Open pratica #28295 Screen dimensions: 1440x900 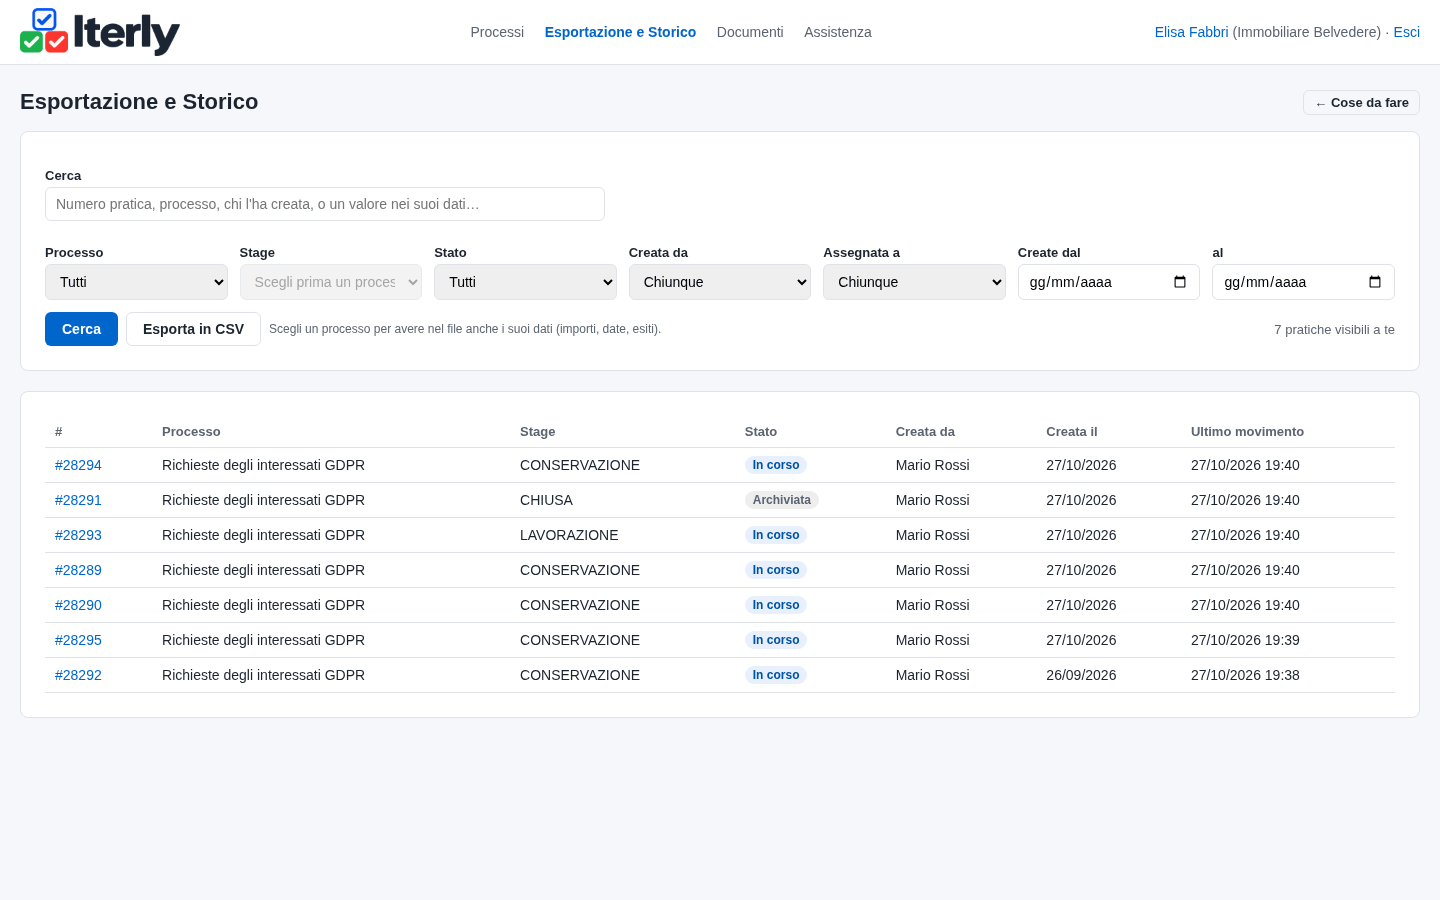[78, 640]
